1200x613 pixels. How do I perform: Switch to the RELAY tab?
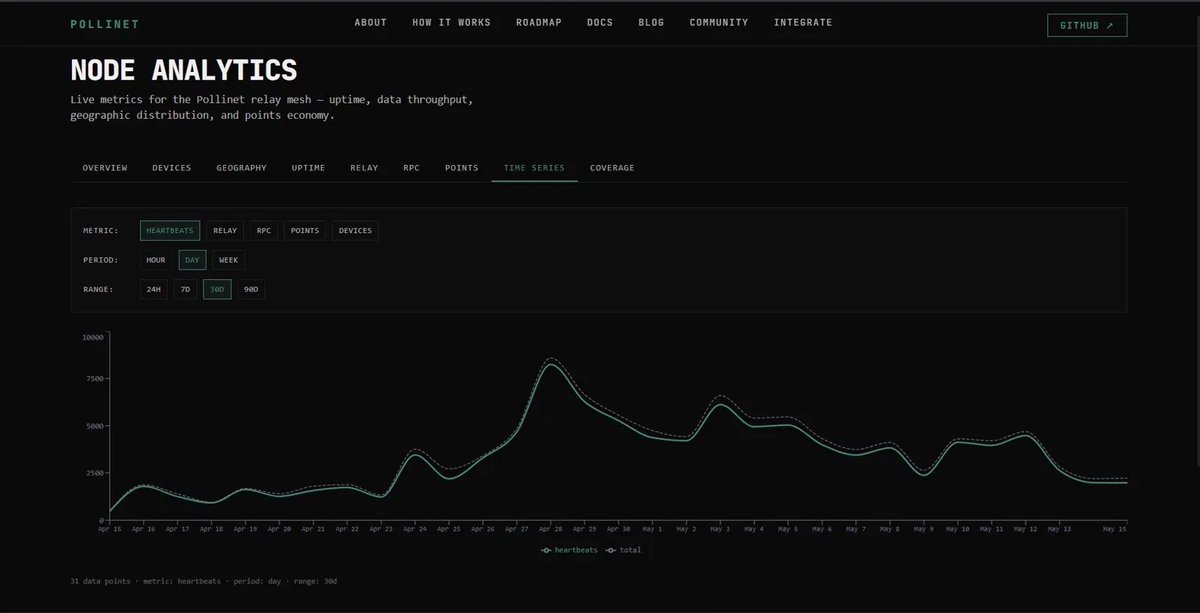pyautogui.click(x=364, y=168)
